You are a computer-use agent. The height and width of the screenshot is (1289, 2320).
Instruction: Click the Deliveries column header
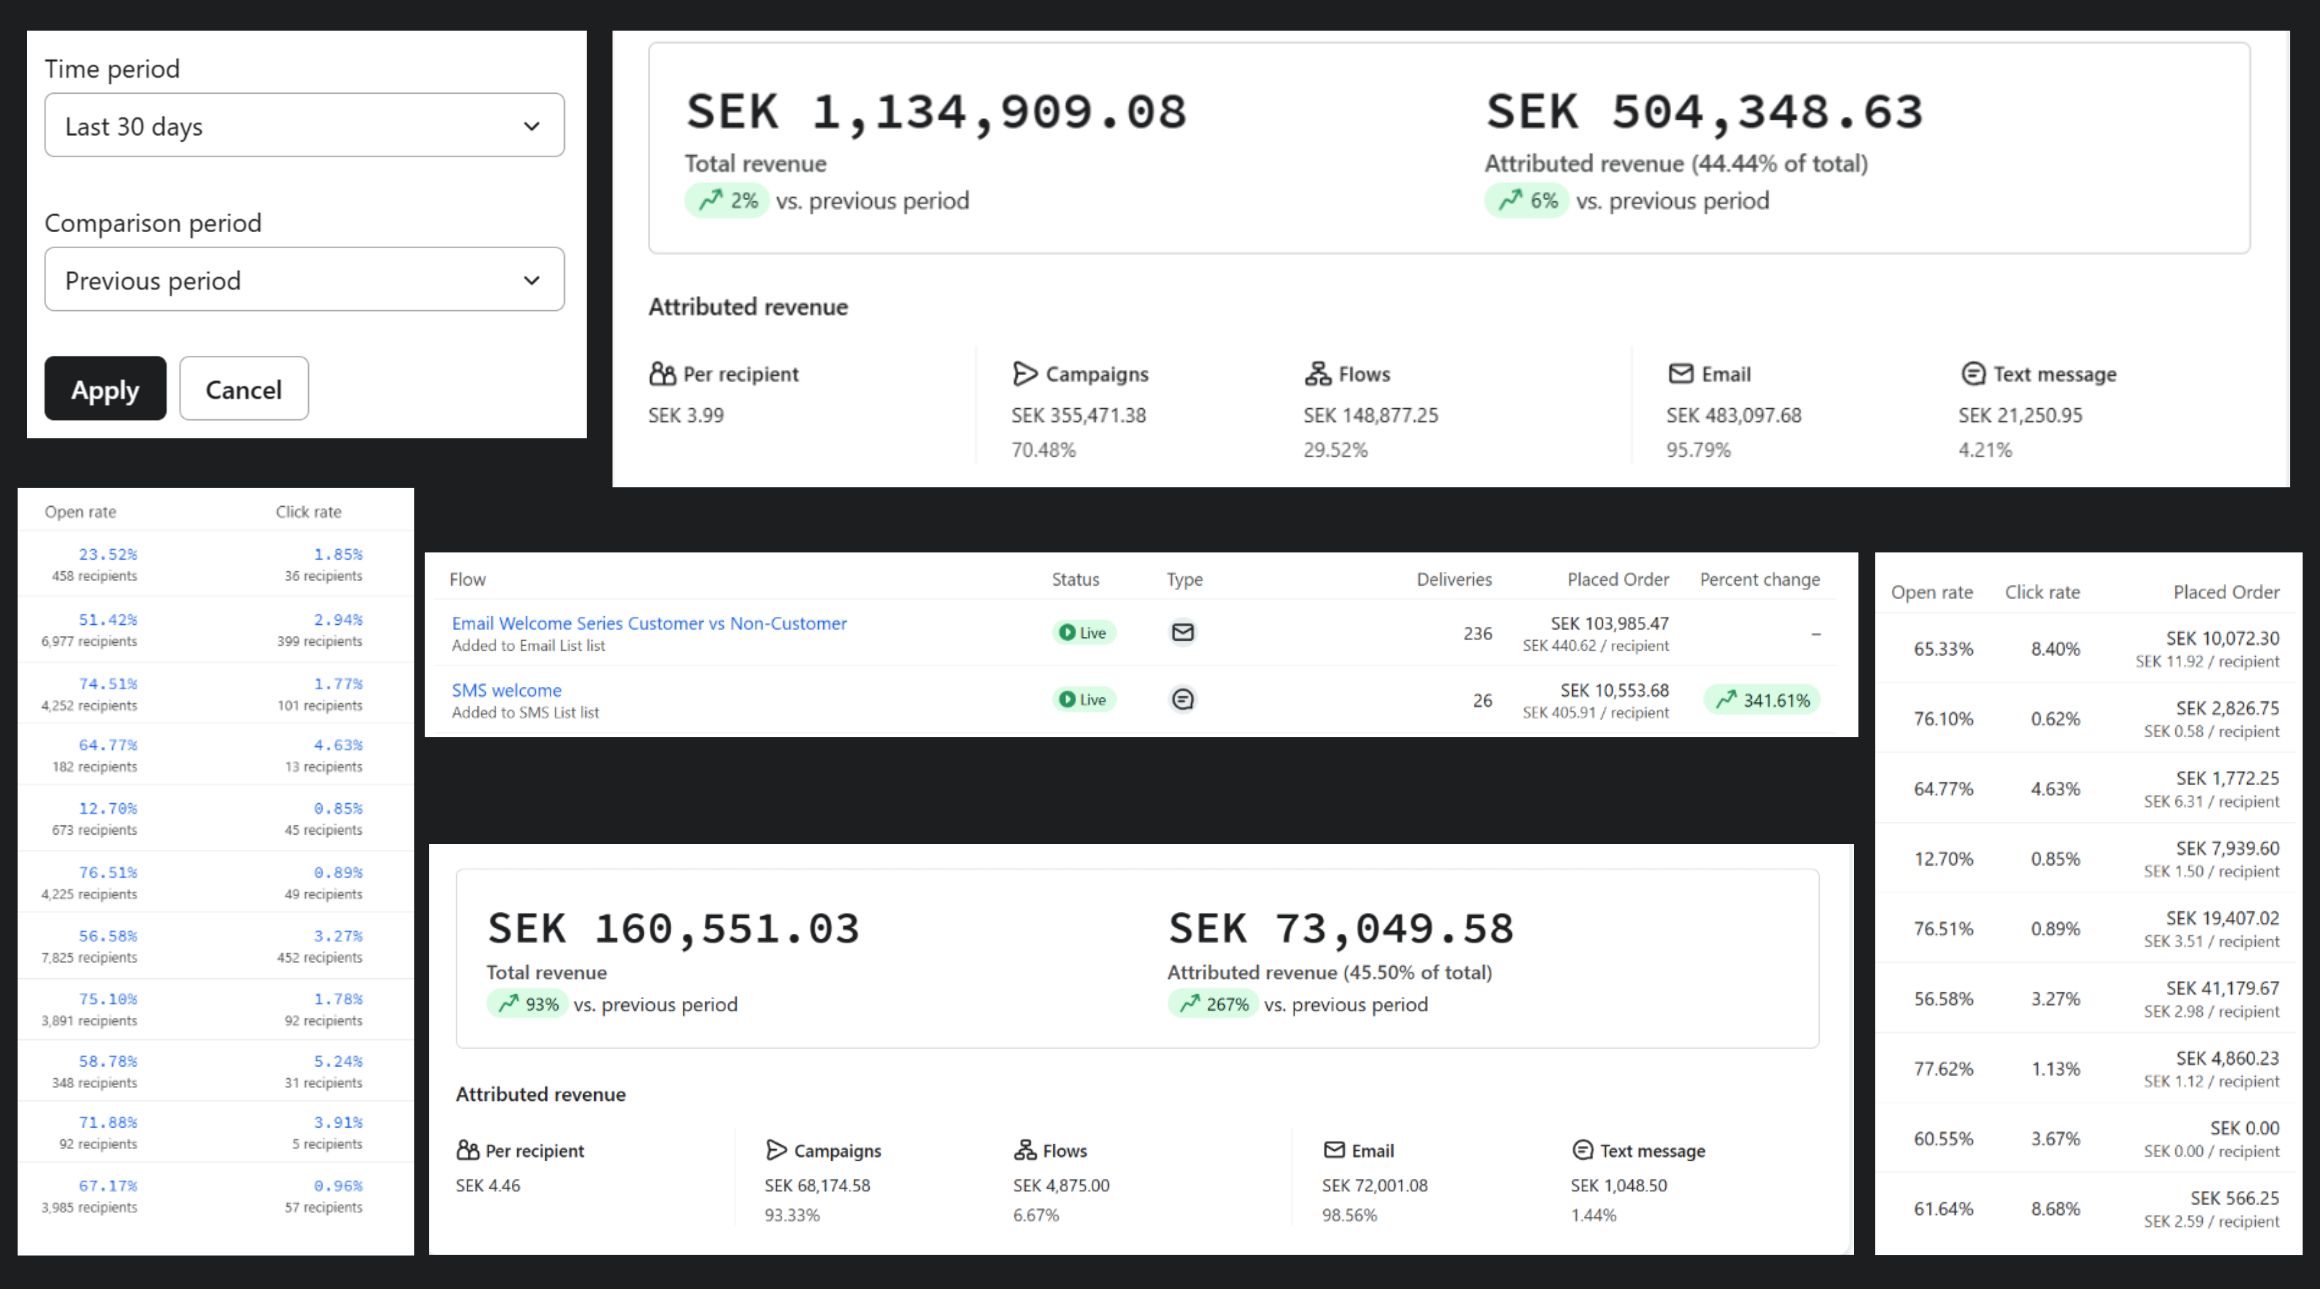point(1454,579)
